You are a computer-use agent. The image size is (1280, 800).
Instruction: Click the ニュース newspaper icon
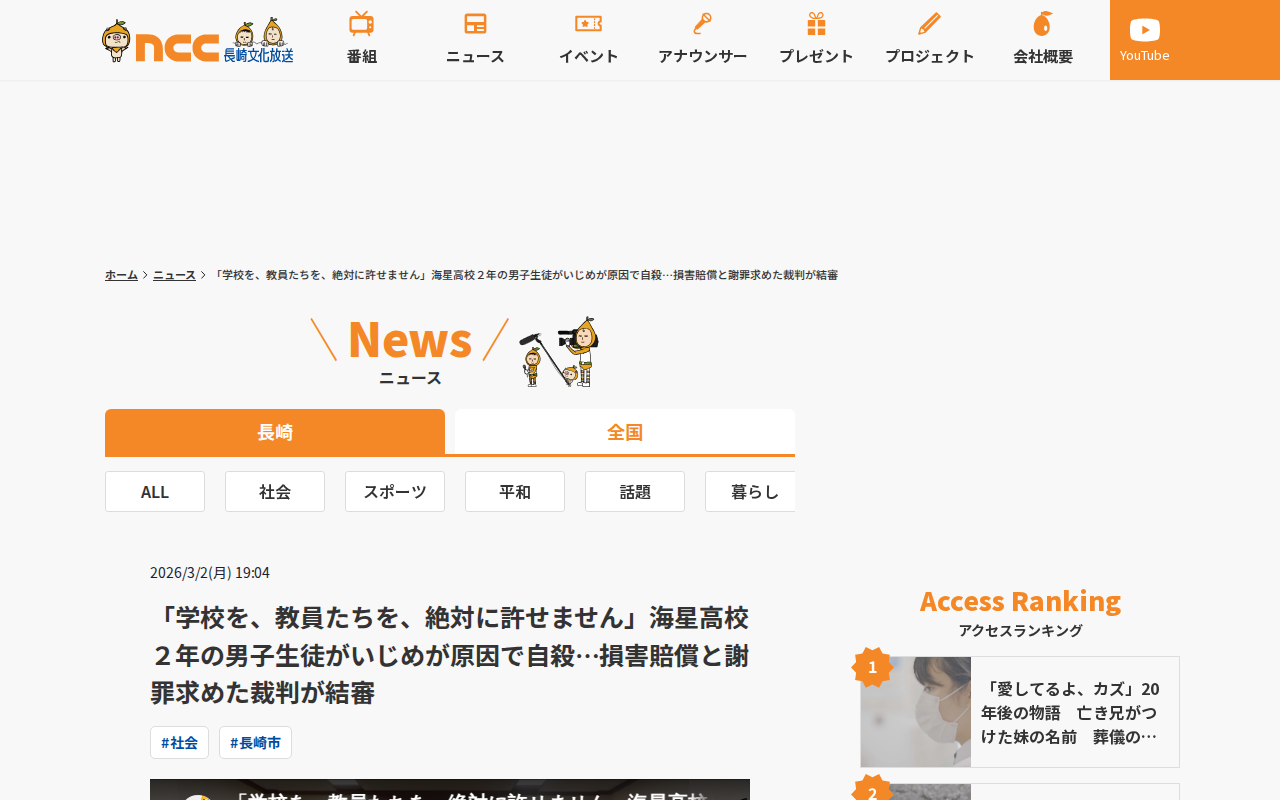(475, 24)
